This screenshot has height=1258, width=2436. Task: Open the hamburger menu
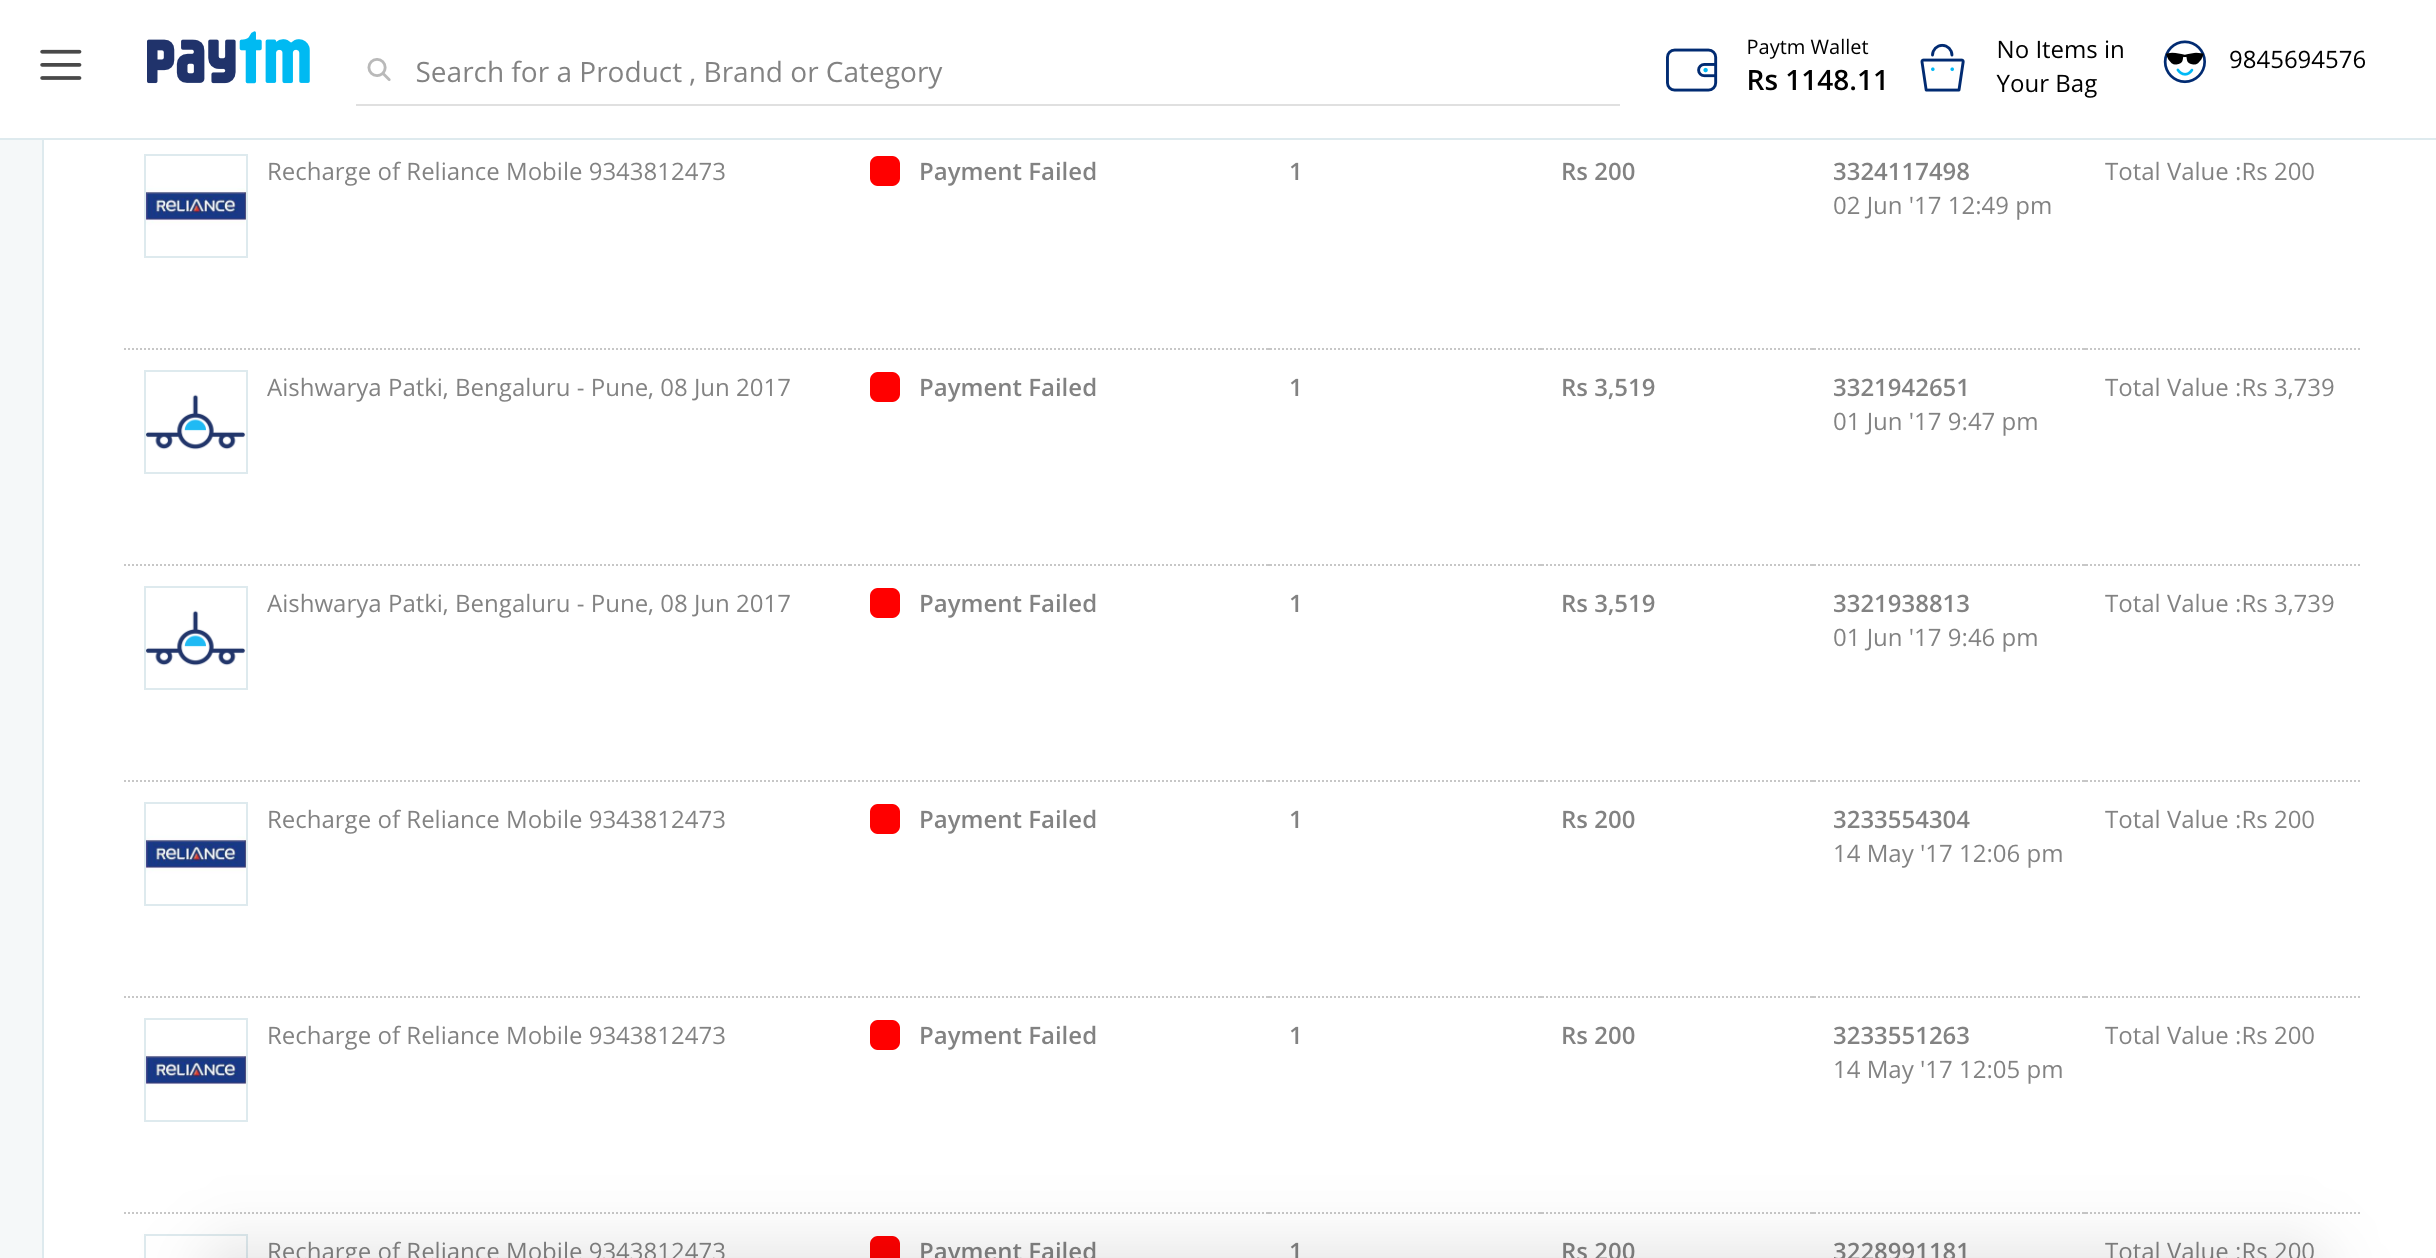tap(60, 65)
